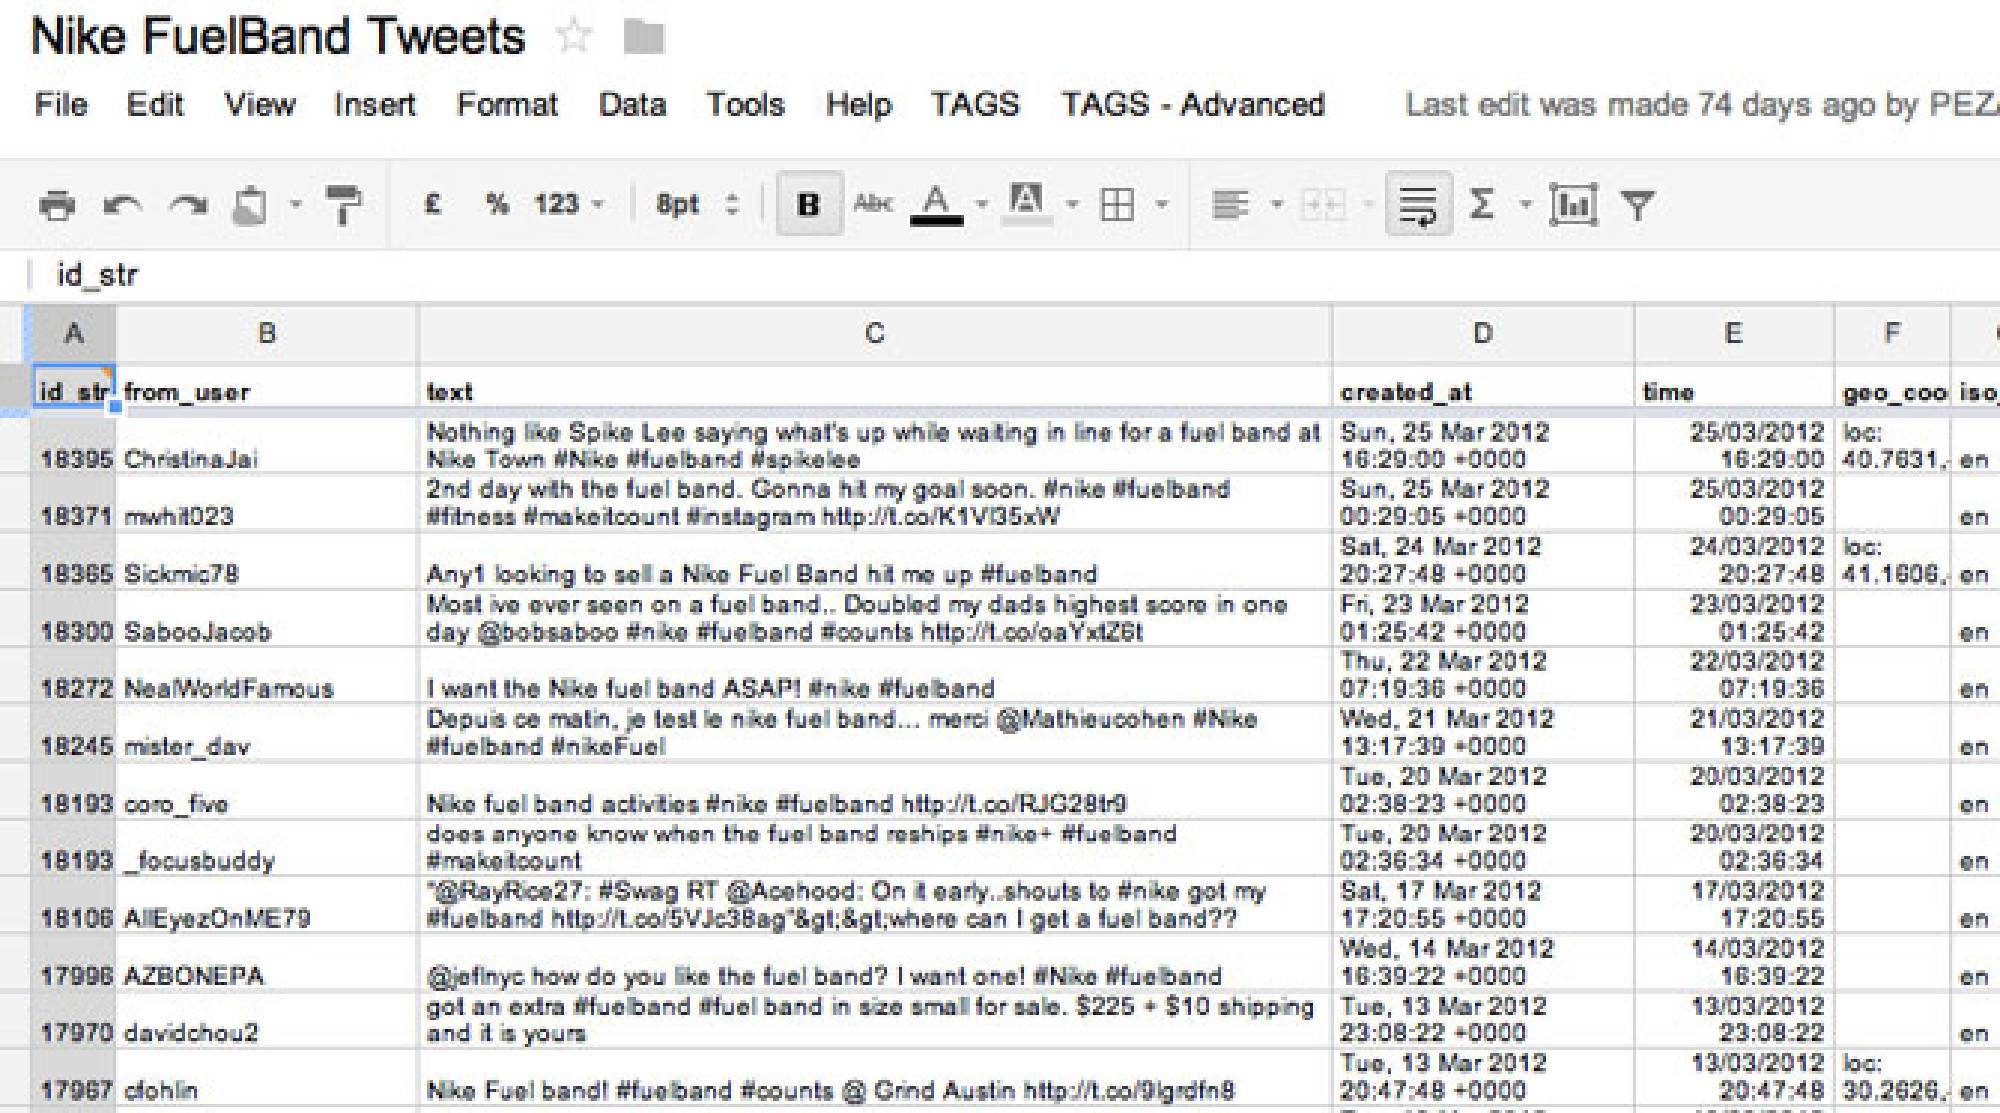
Task: Click the clipboard paste icon
Action: (250, 205)
